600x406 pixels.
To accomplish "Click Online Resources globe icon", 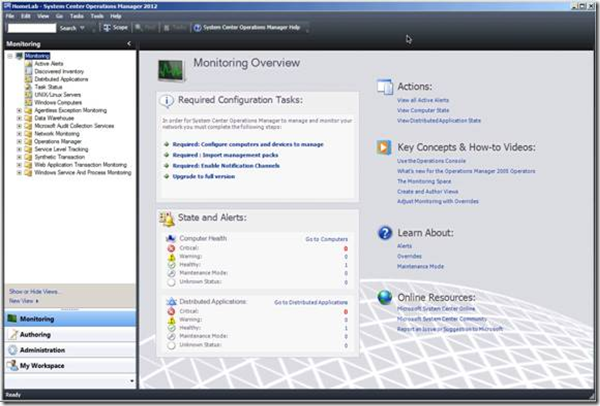I will coord(385,297).
